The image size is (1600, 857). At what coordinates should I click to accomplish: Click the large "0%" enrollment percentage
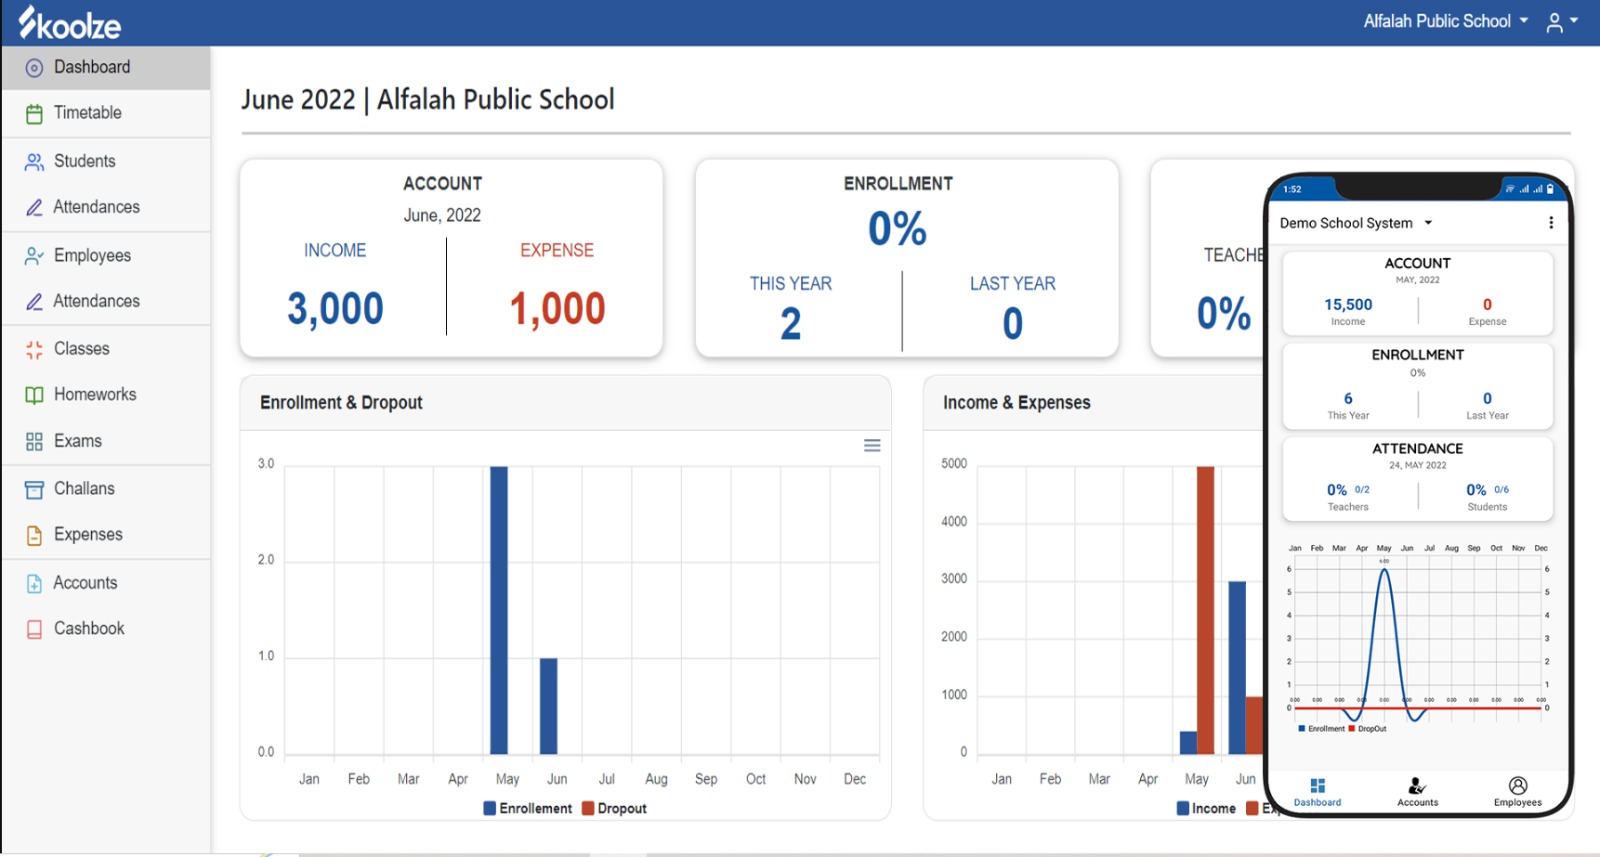[897, 229]
